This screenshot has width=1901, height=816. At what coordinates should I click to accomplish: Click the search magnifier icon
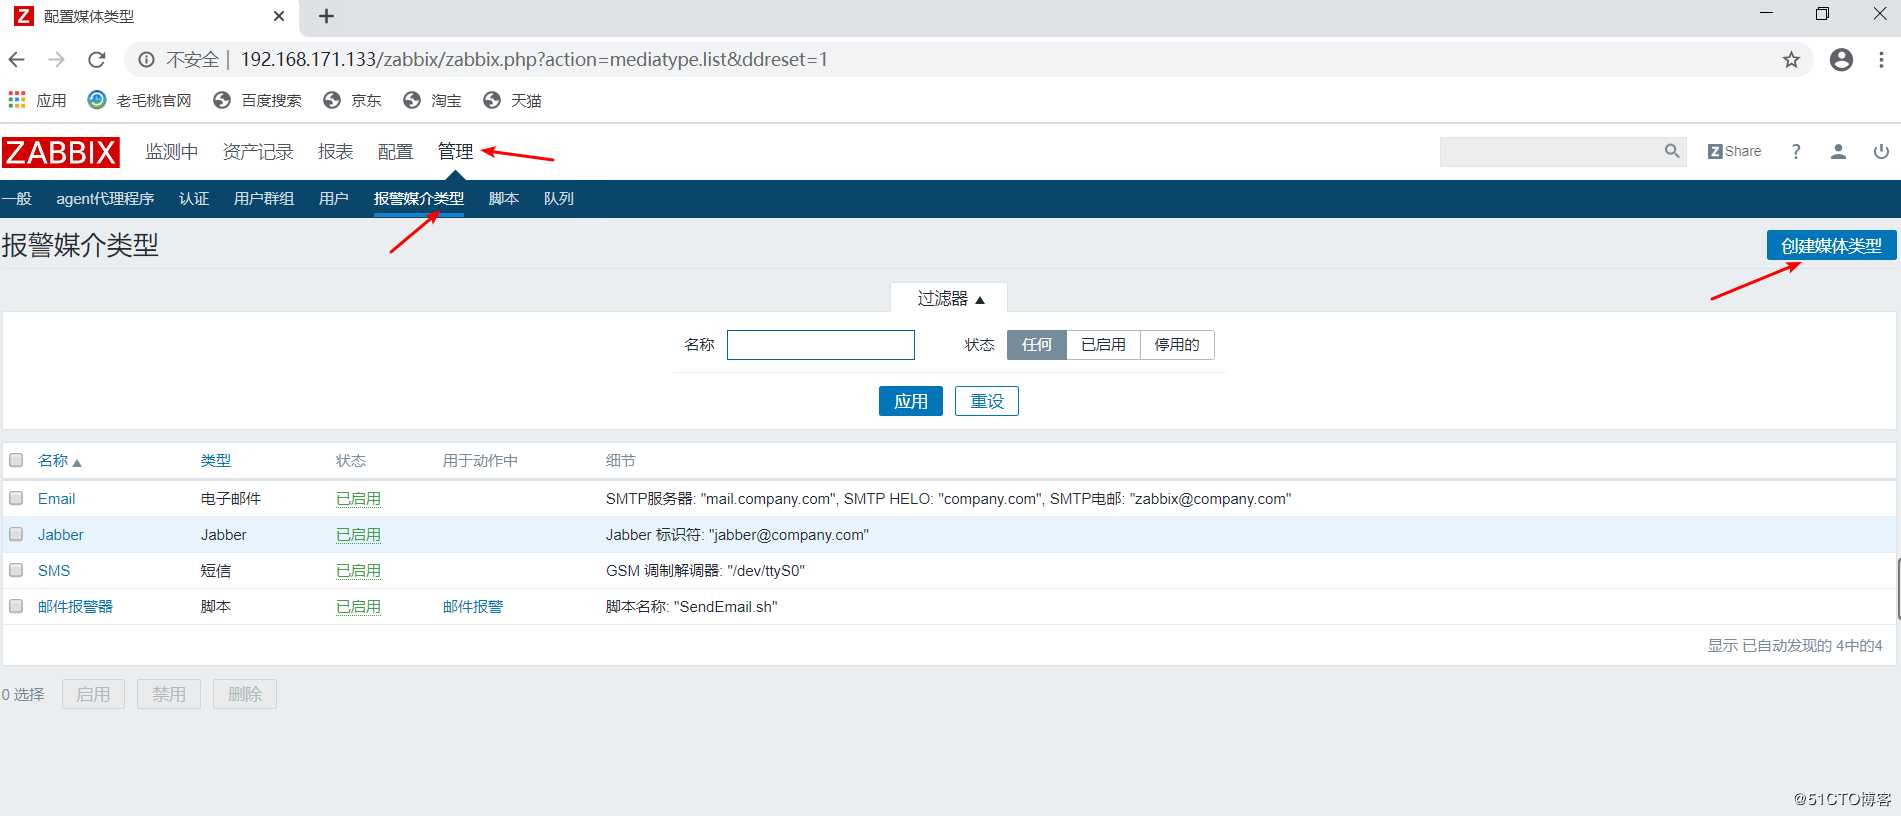[1671, 151]
